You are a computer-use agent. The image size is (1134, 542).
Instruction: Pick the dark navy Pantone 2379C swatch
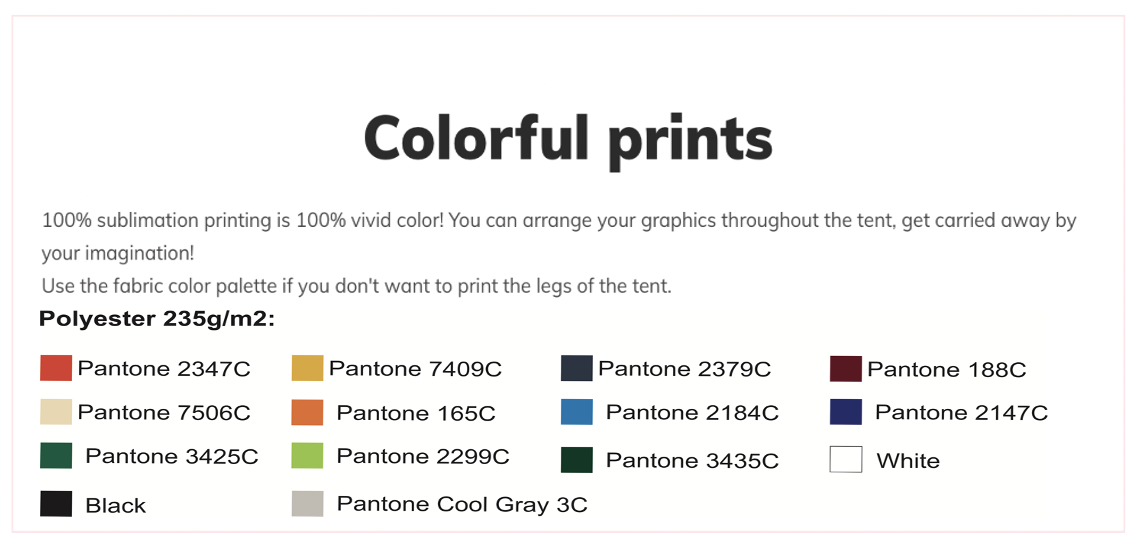tap(576, 368)
